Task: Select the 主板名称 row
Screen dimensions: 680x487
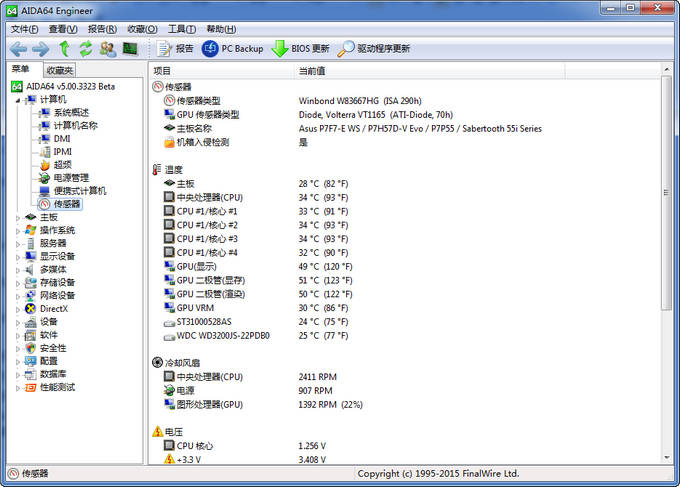Action: pyautogui.click(x=405, y=128)
